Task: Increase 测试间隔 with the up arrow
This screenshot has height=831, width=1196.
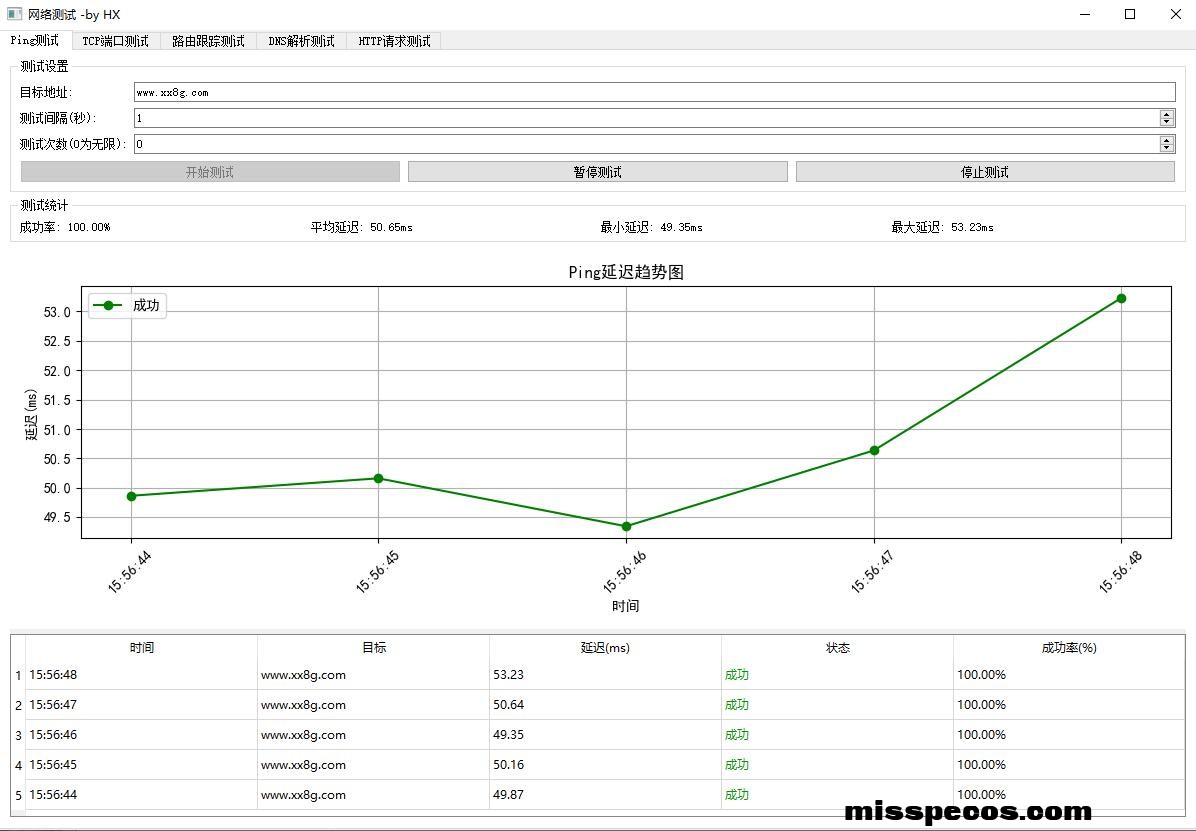Action: (x=1167, y=114)
